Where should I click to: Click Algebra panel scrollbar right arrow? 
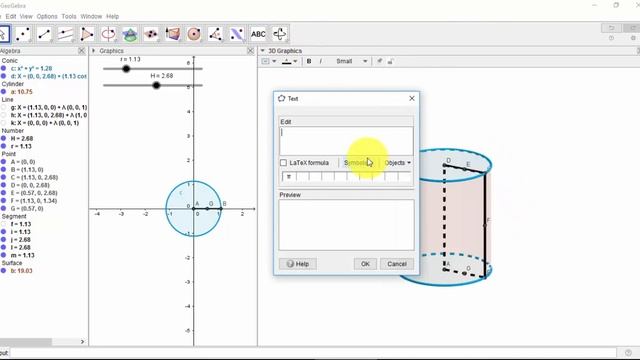(x=82, y=342)
